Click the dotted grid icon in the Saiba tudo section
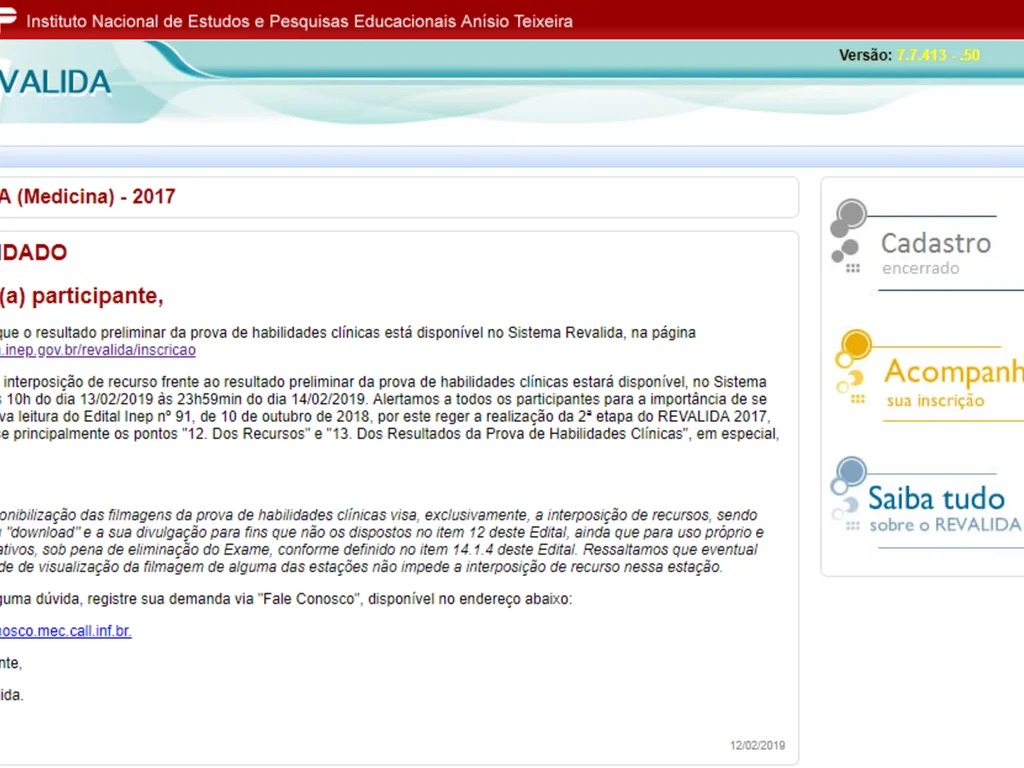The height and width of the screenshot is (768, 1024). point(855,524)
